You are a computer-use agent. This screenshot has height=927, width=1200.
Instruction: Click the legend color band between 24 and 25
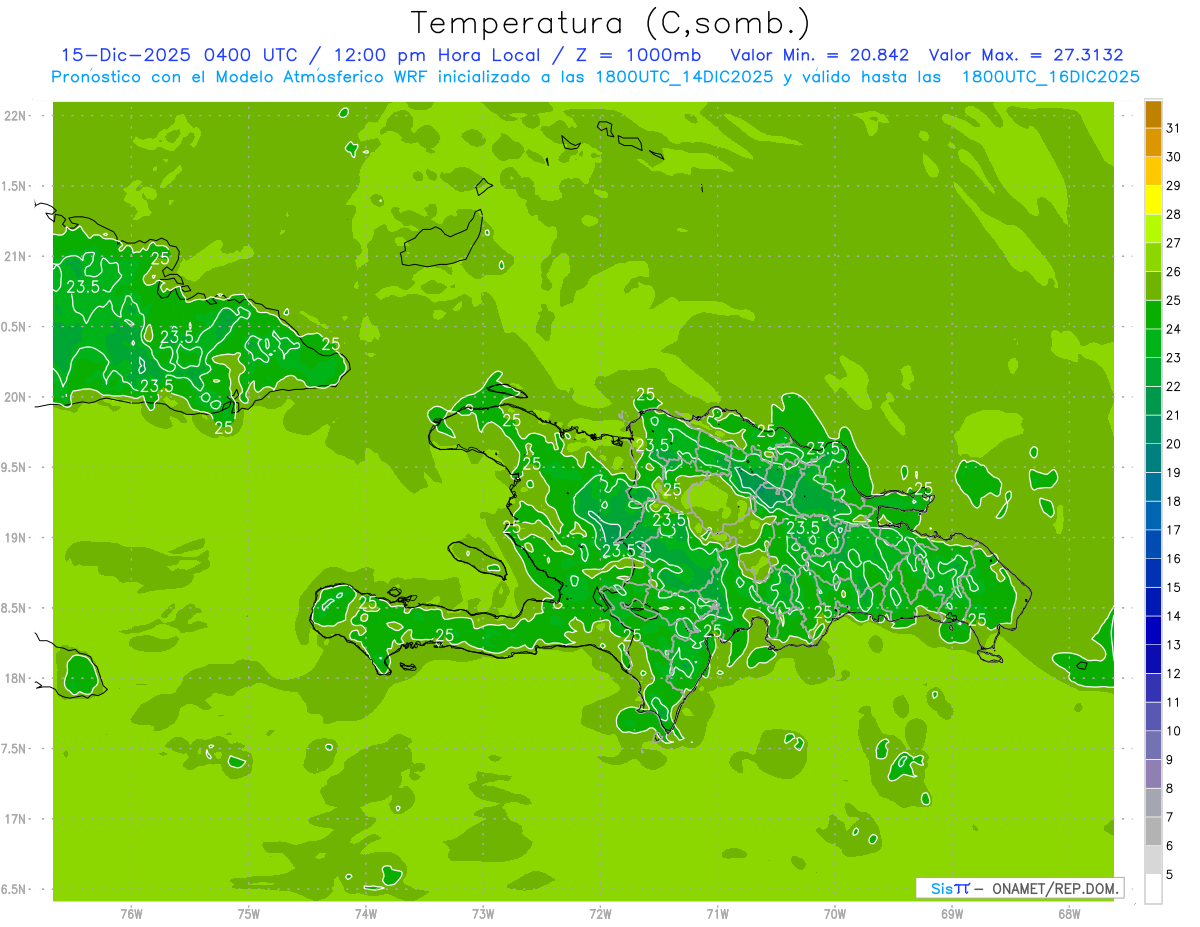1153,315
